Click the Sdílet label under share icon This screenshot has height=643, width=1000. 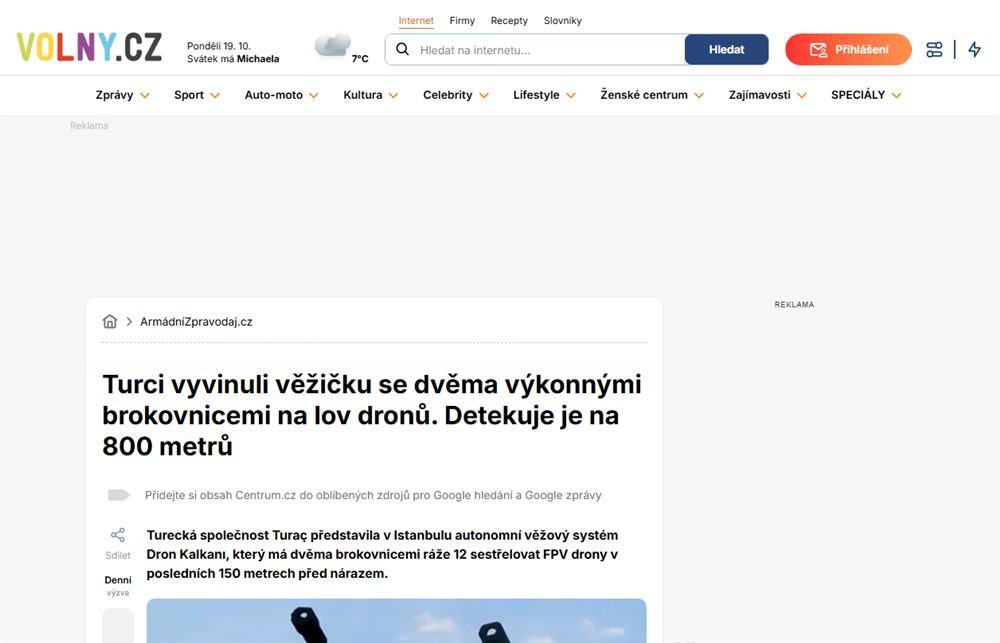pos(118,555)
